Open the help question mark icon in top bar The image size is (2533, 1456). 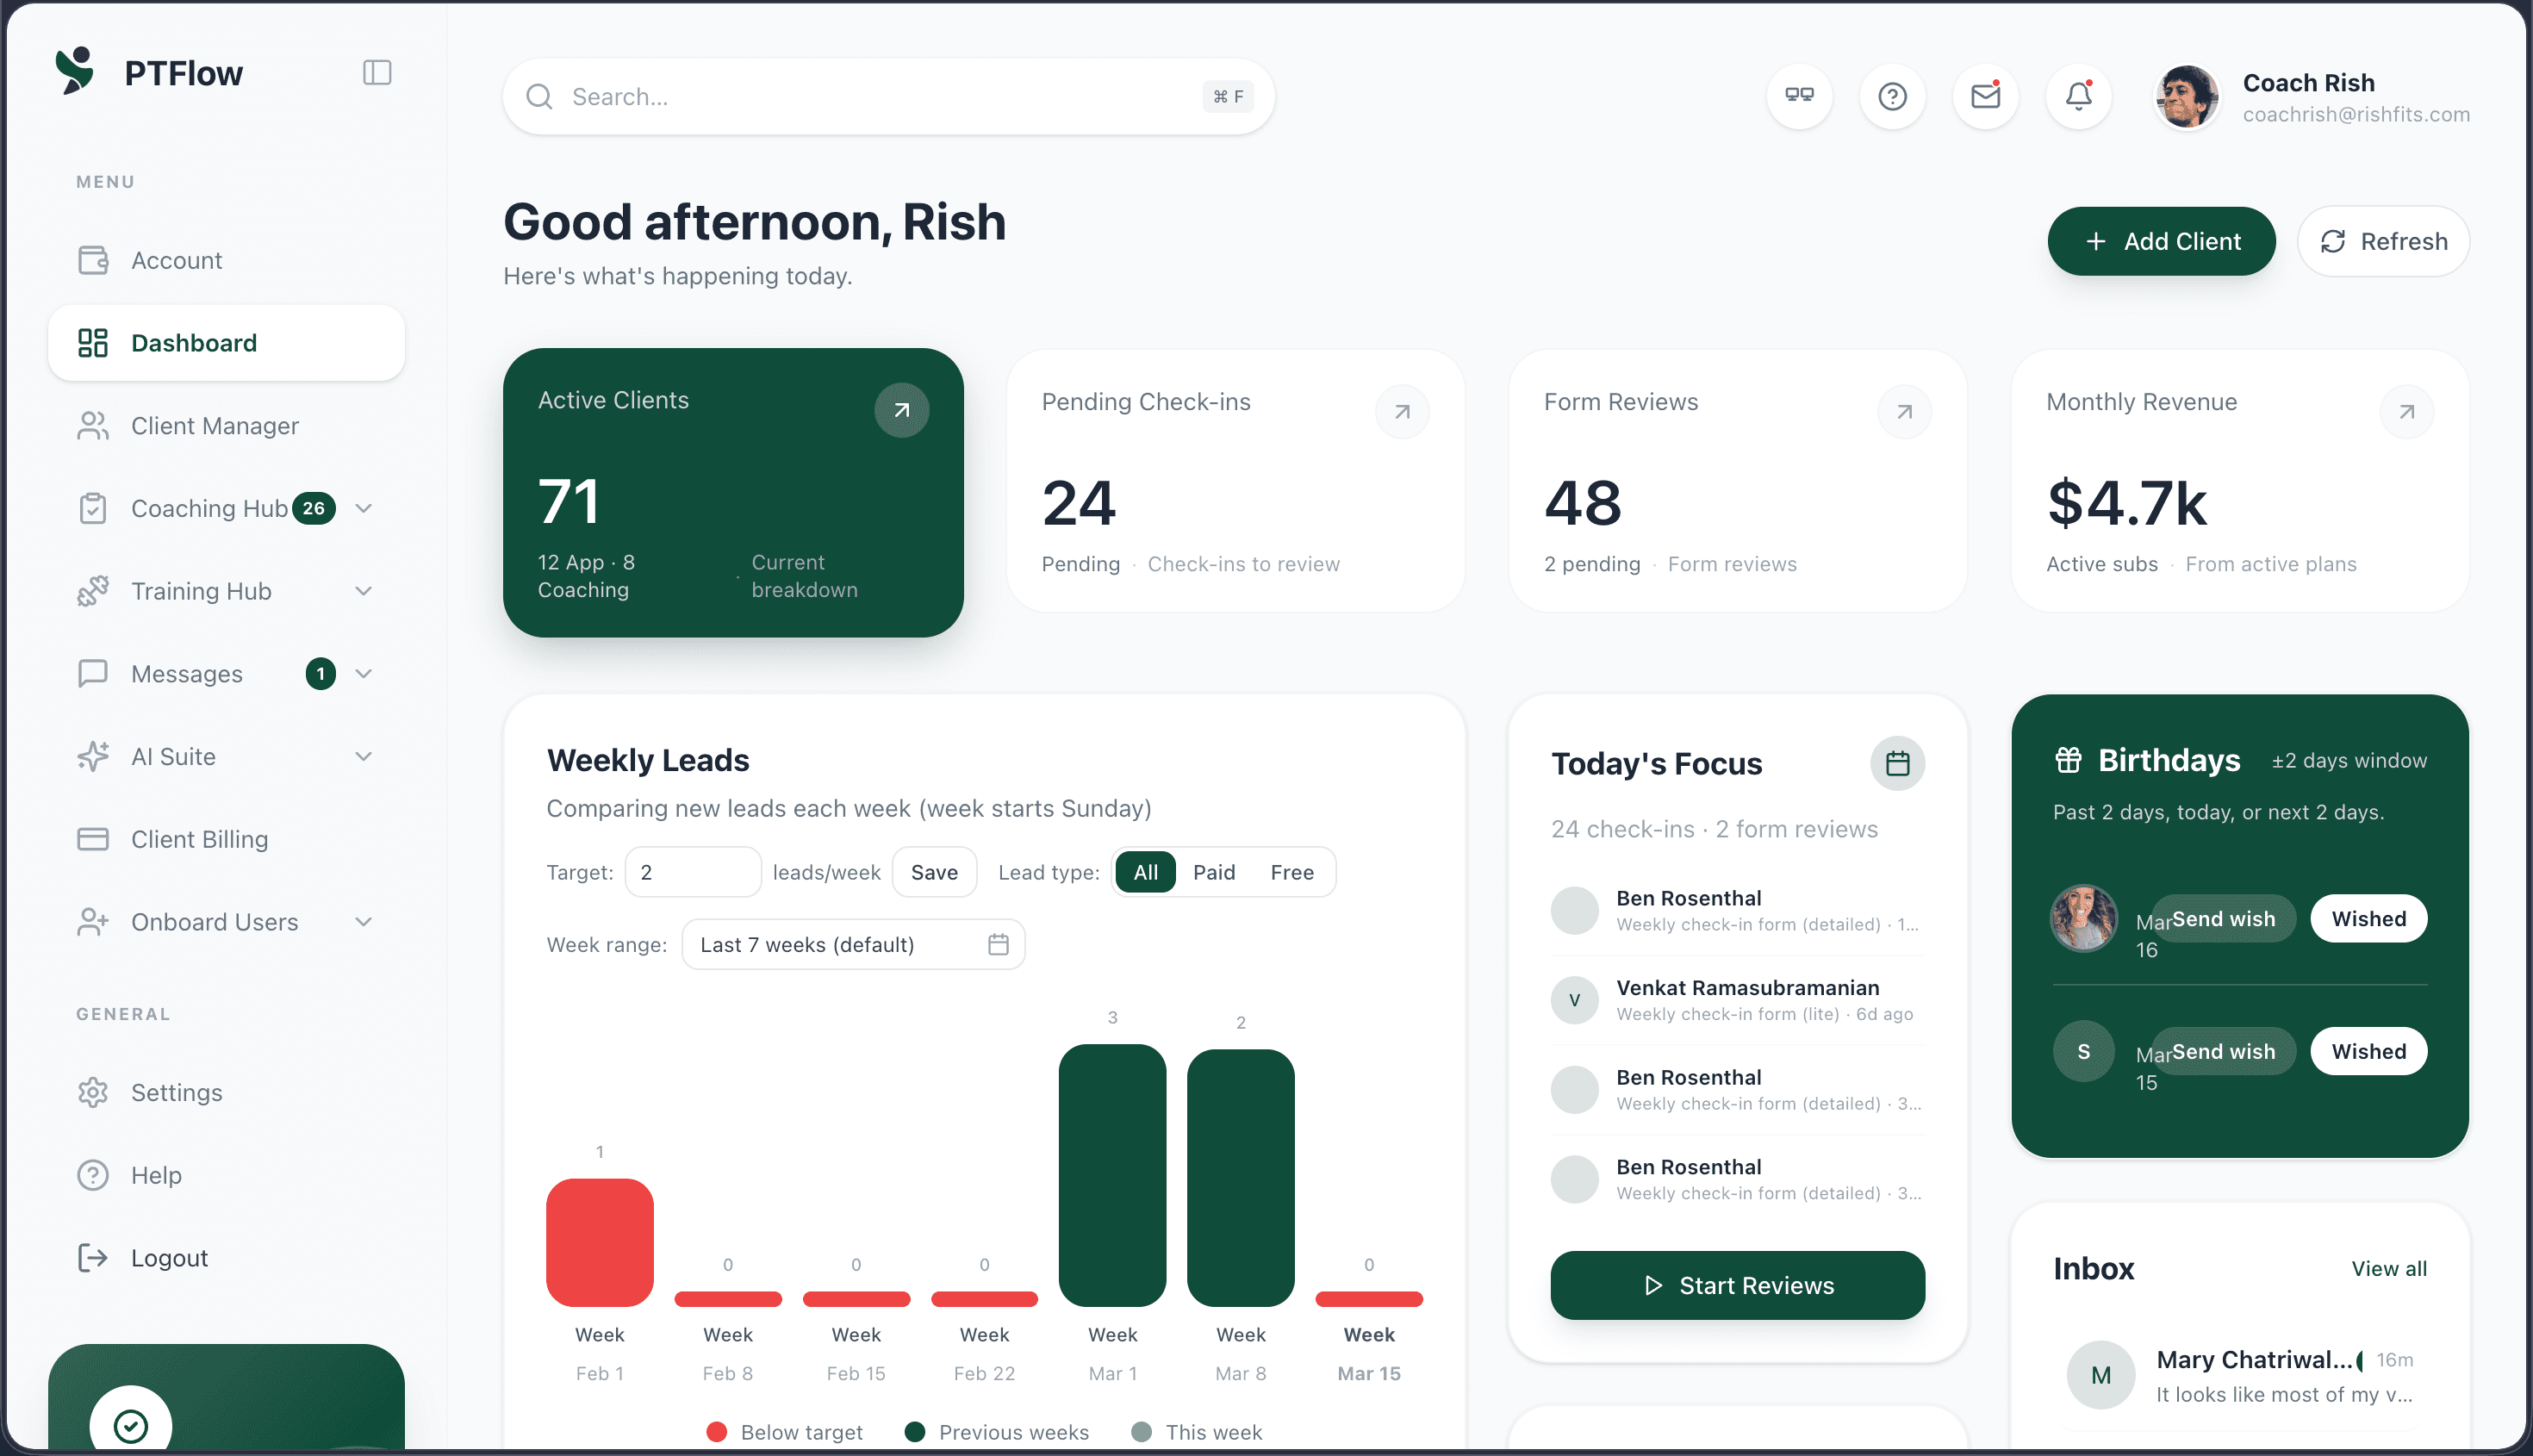tap(1892, 96)
